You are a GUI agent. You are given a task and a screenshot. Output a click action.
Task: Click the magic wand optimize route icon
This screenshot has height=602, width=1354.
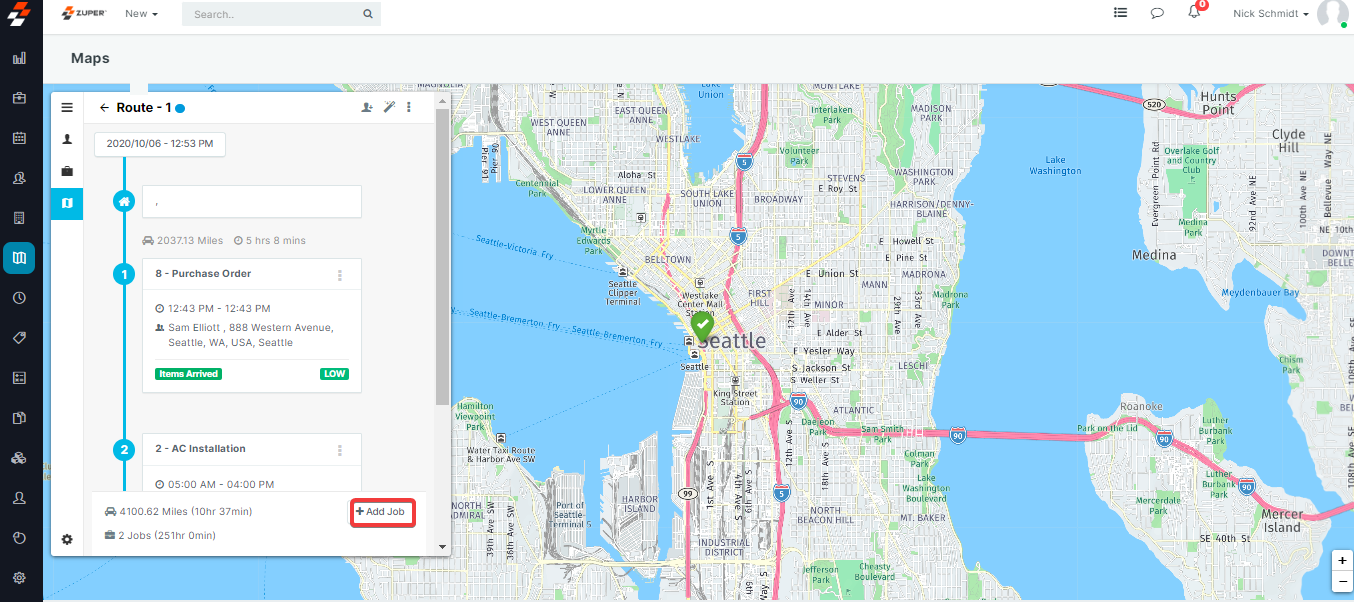[389, 107]
